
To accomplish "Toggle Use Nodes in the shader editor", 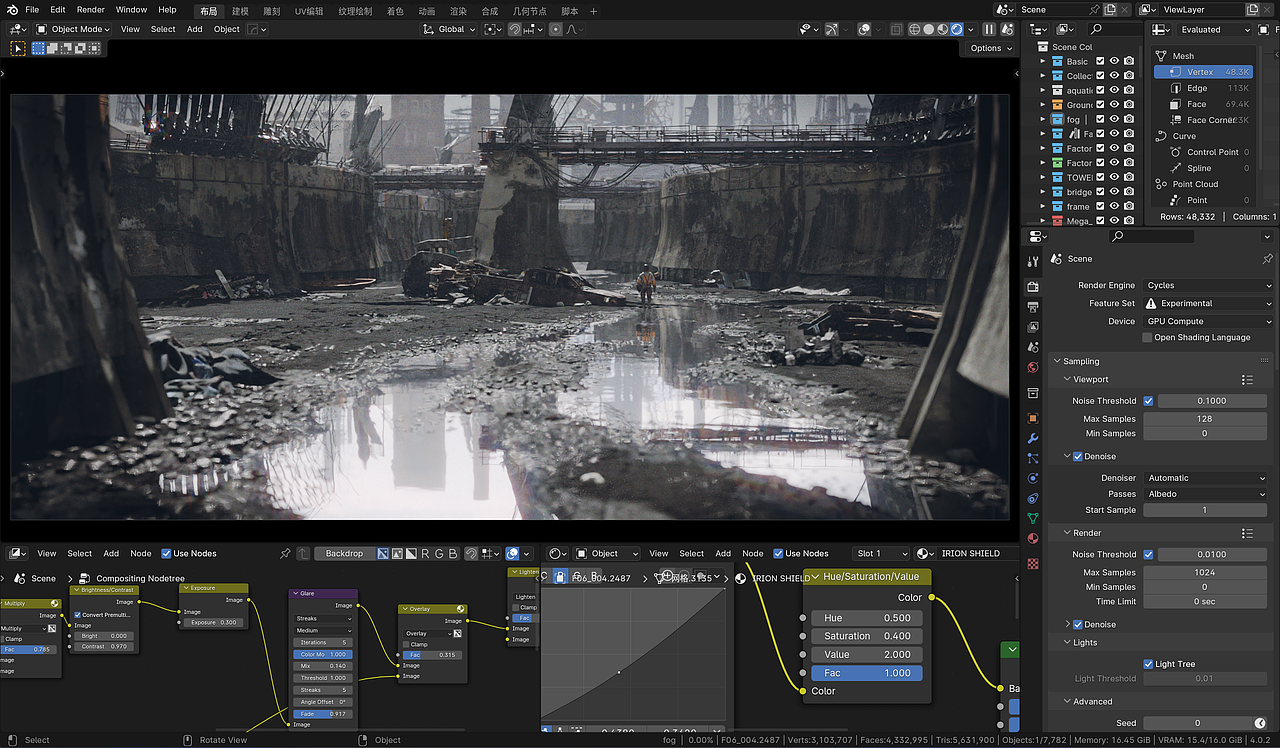I will click(x=778, y=553).
